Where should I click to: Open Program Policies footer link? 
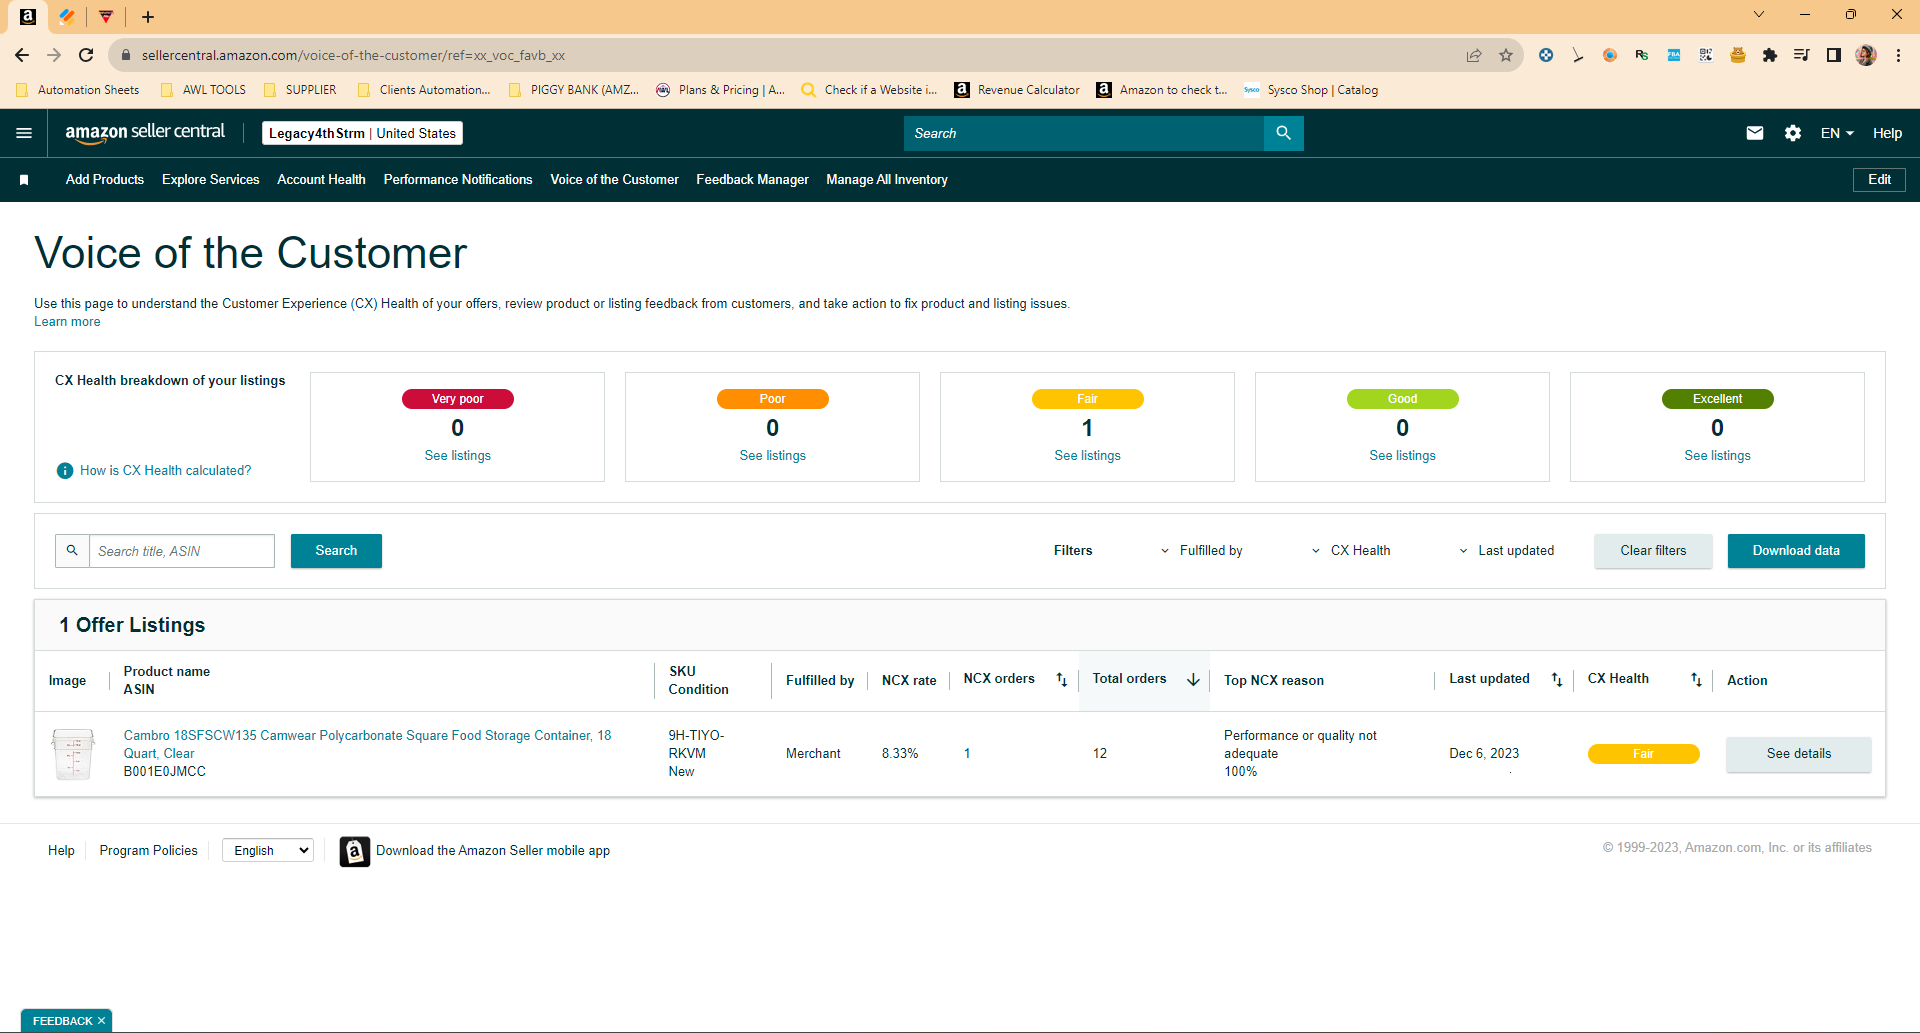click(x=149, y=851)
